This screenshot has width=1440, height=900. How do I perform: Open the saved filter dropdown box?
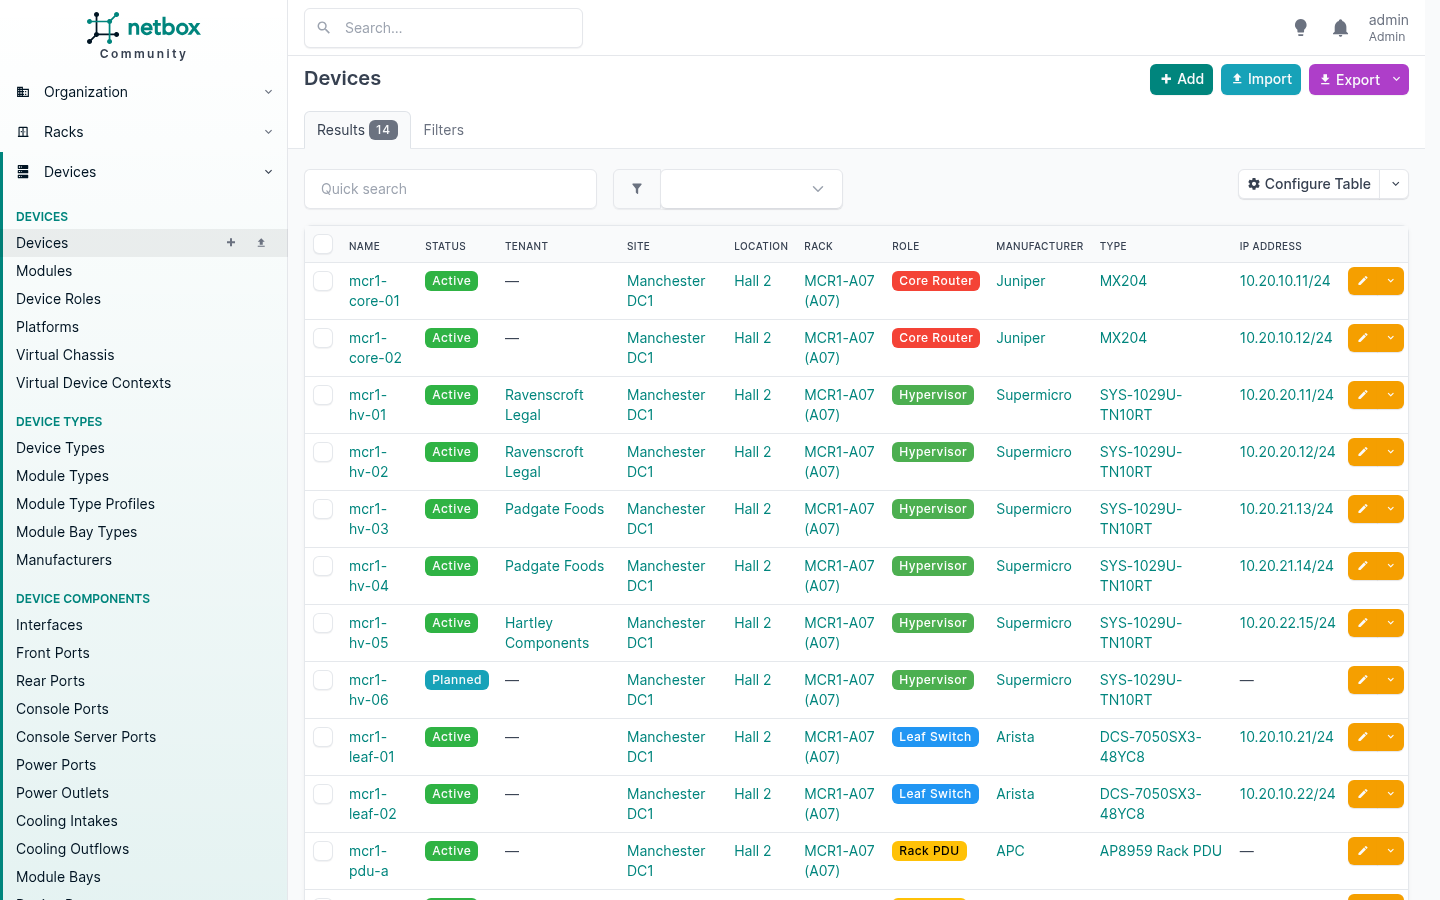(751, 189)
